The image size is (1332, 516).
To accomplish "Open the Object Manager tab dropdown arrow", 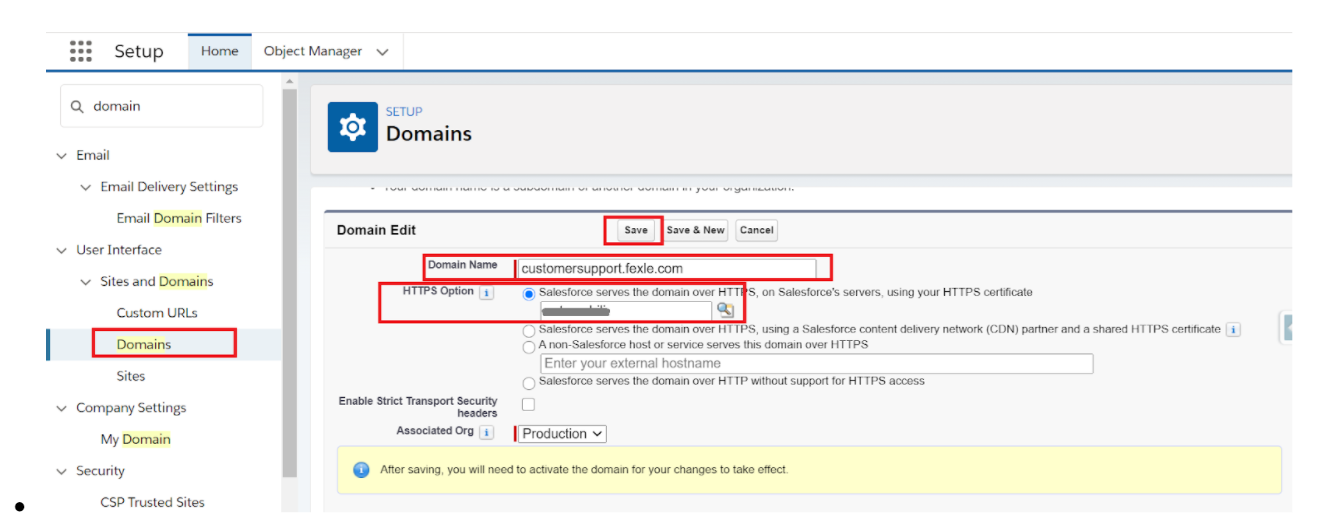I will click(382, 52).
